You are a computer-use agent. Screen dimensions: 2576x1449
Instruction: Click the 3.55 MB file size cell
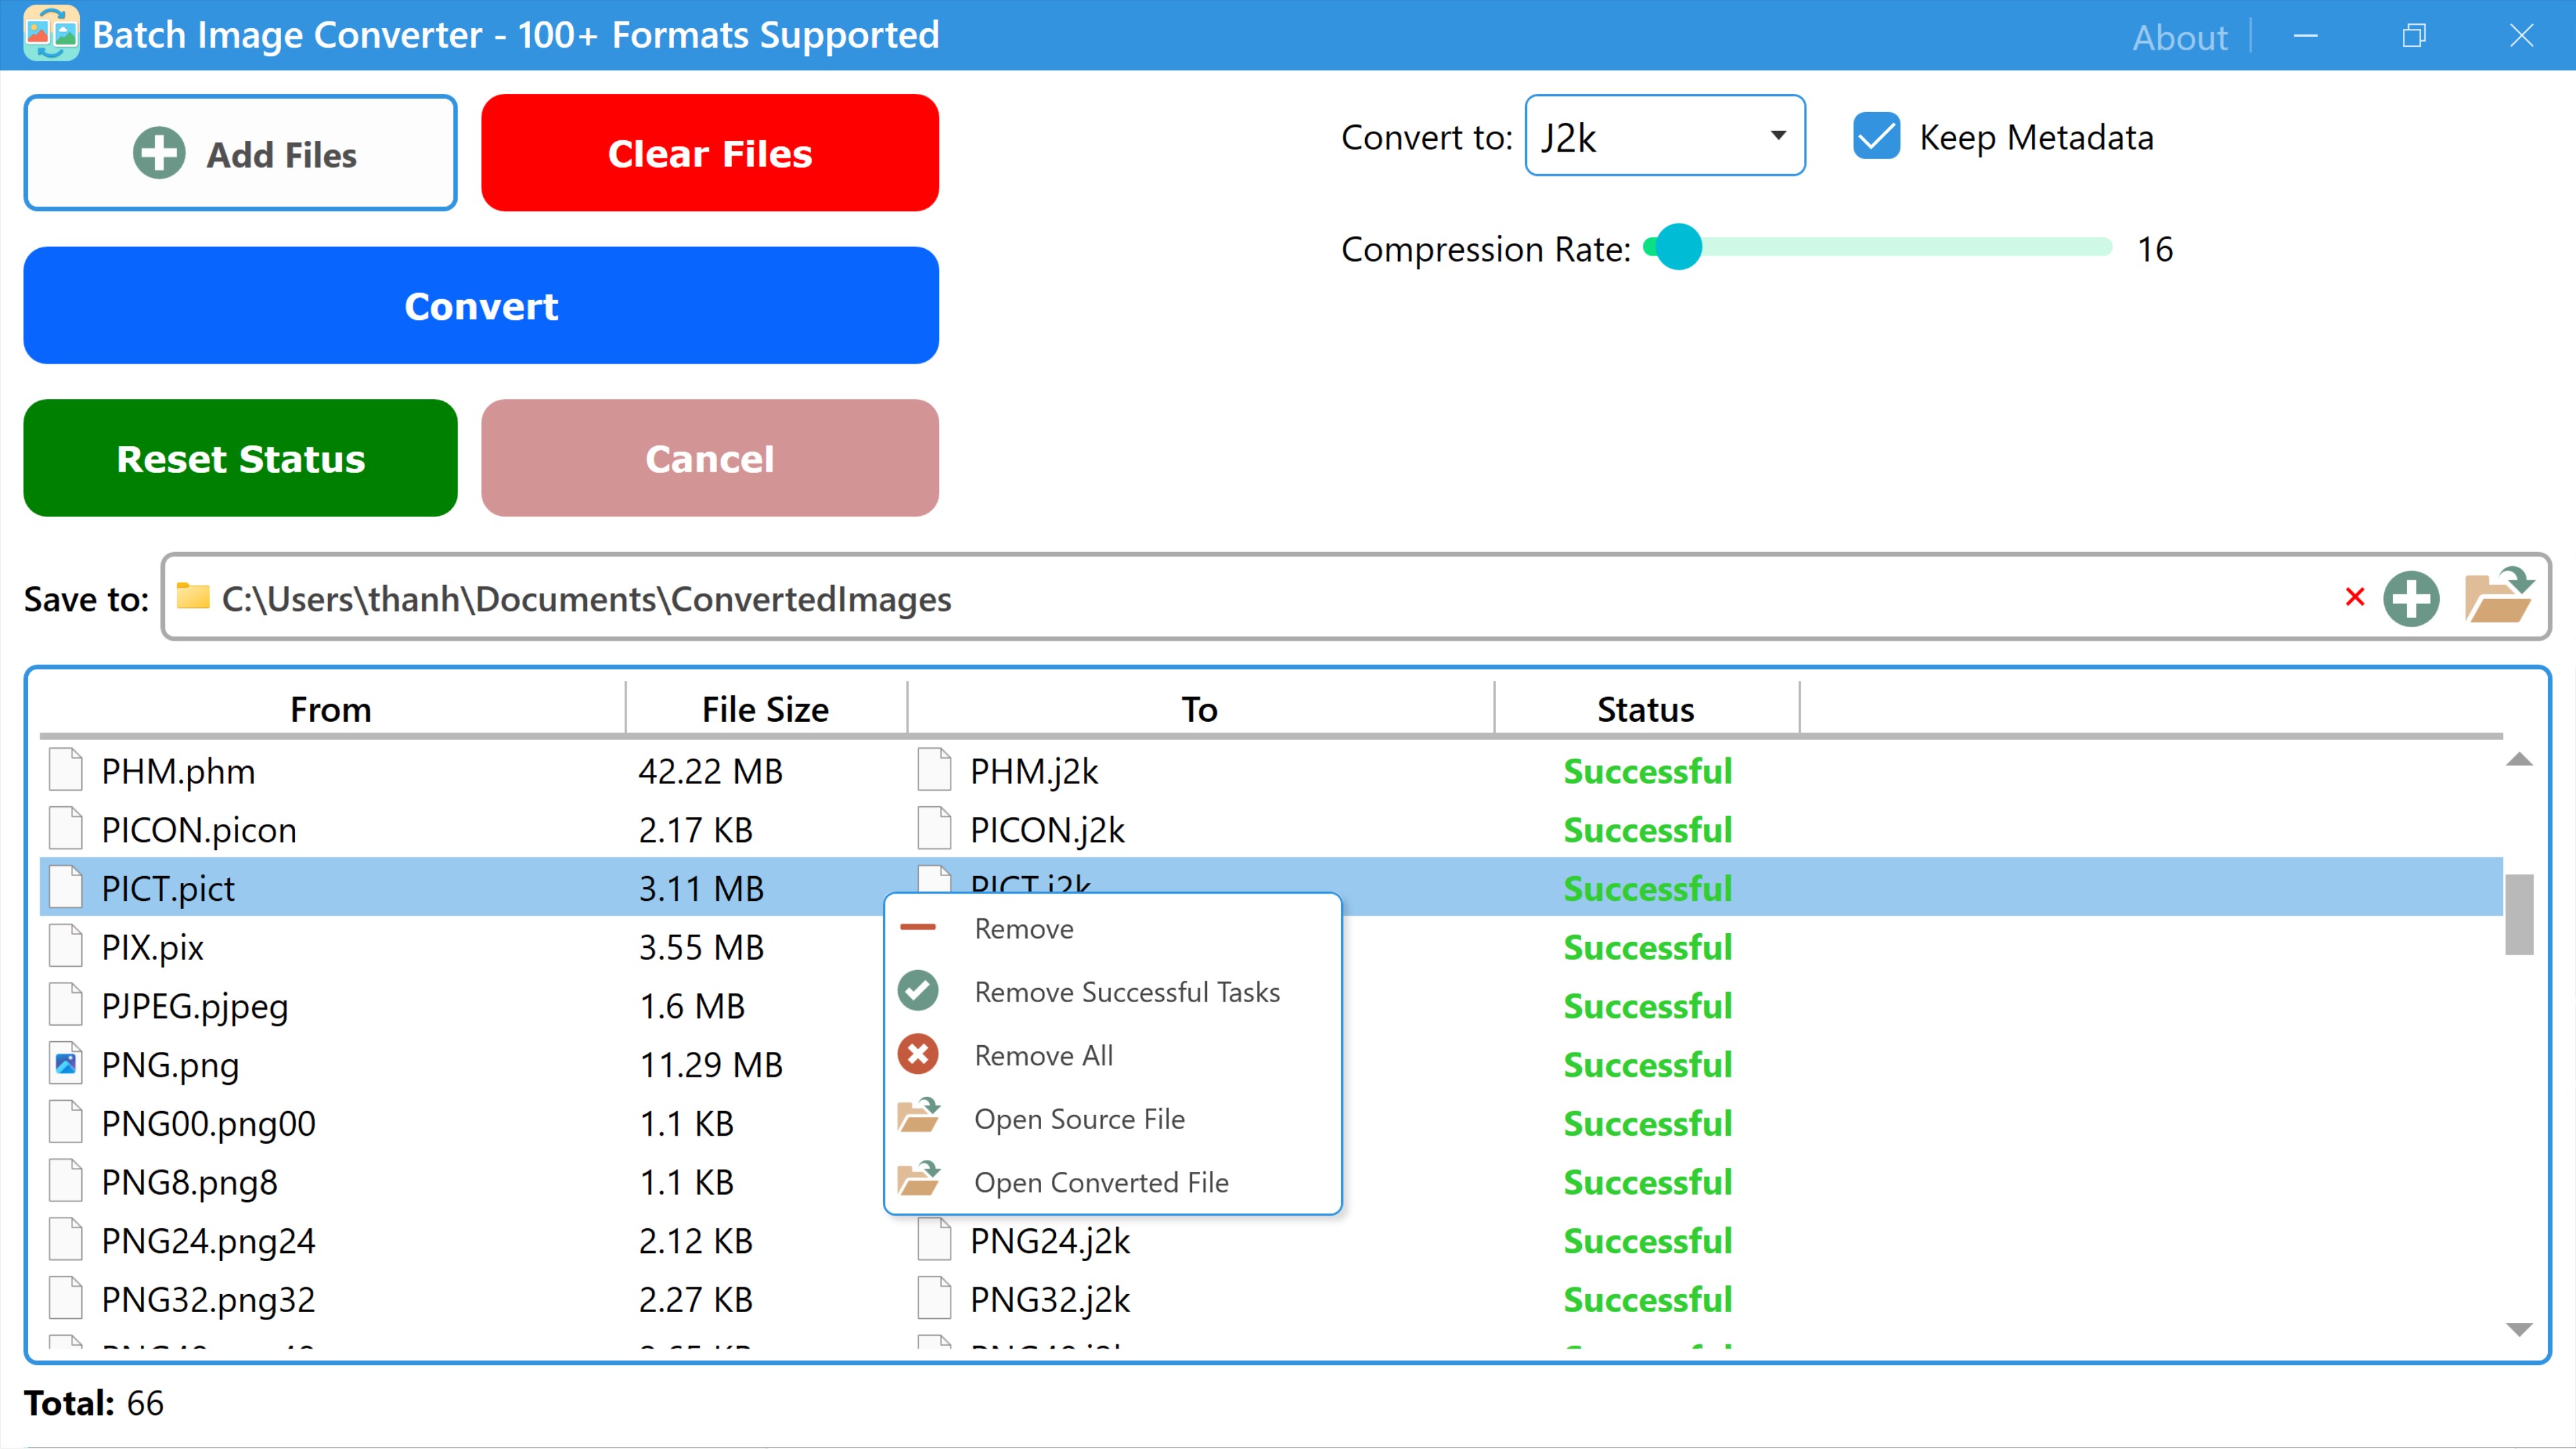tap(701, 946)
